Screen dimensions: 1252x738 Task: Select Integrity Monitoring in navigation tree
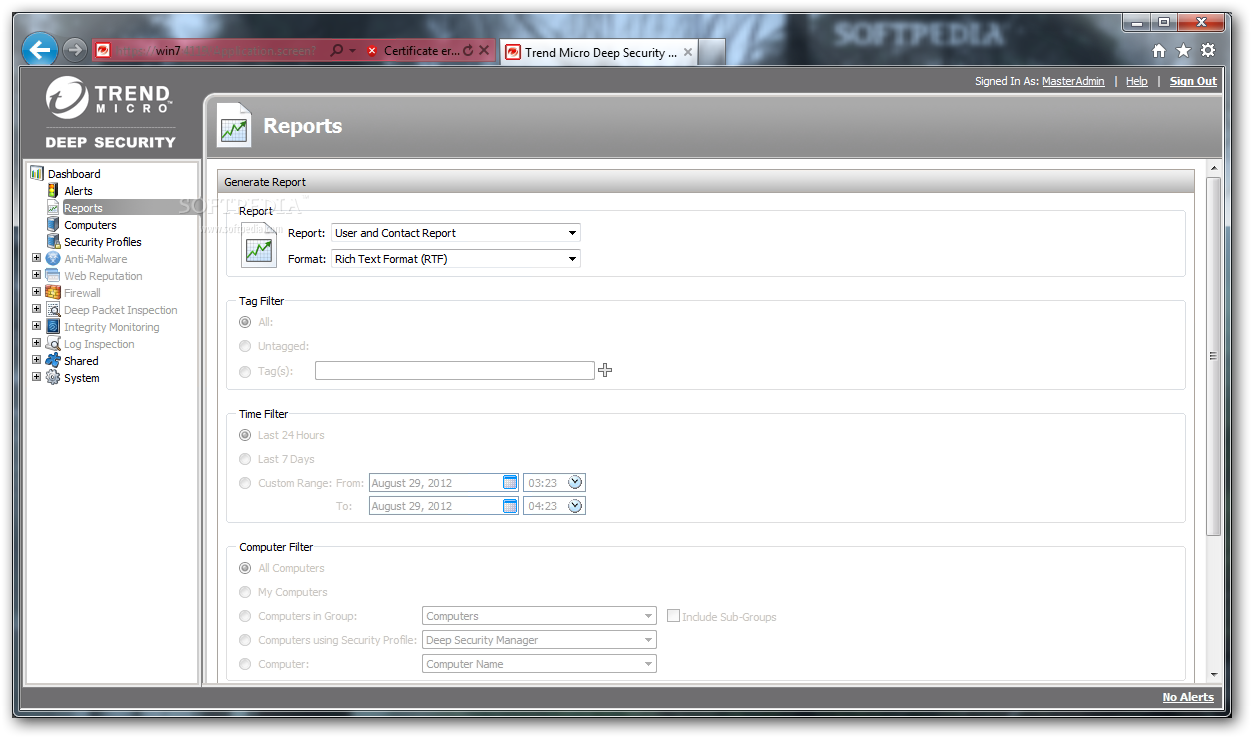(111, 327)
